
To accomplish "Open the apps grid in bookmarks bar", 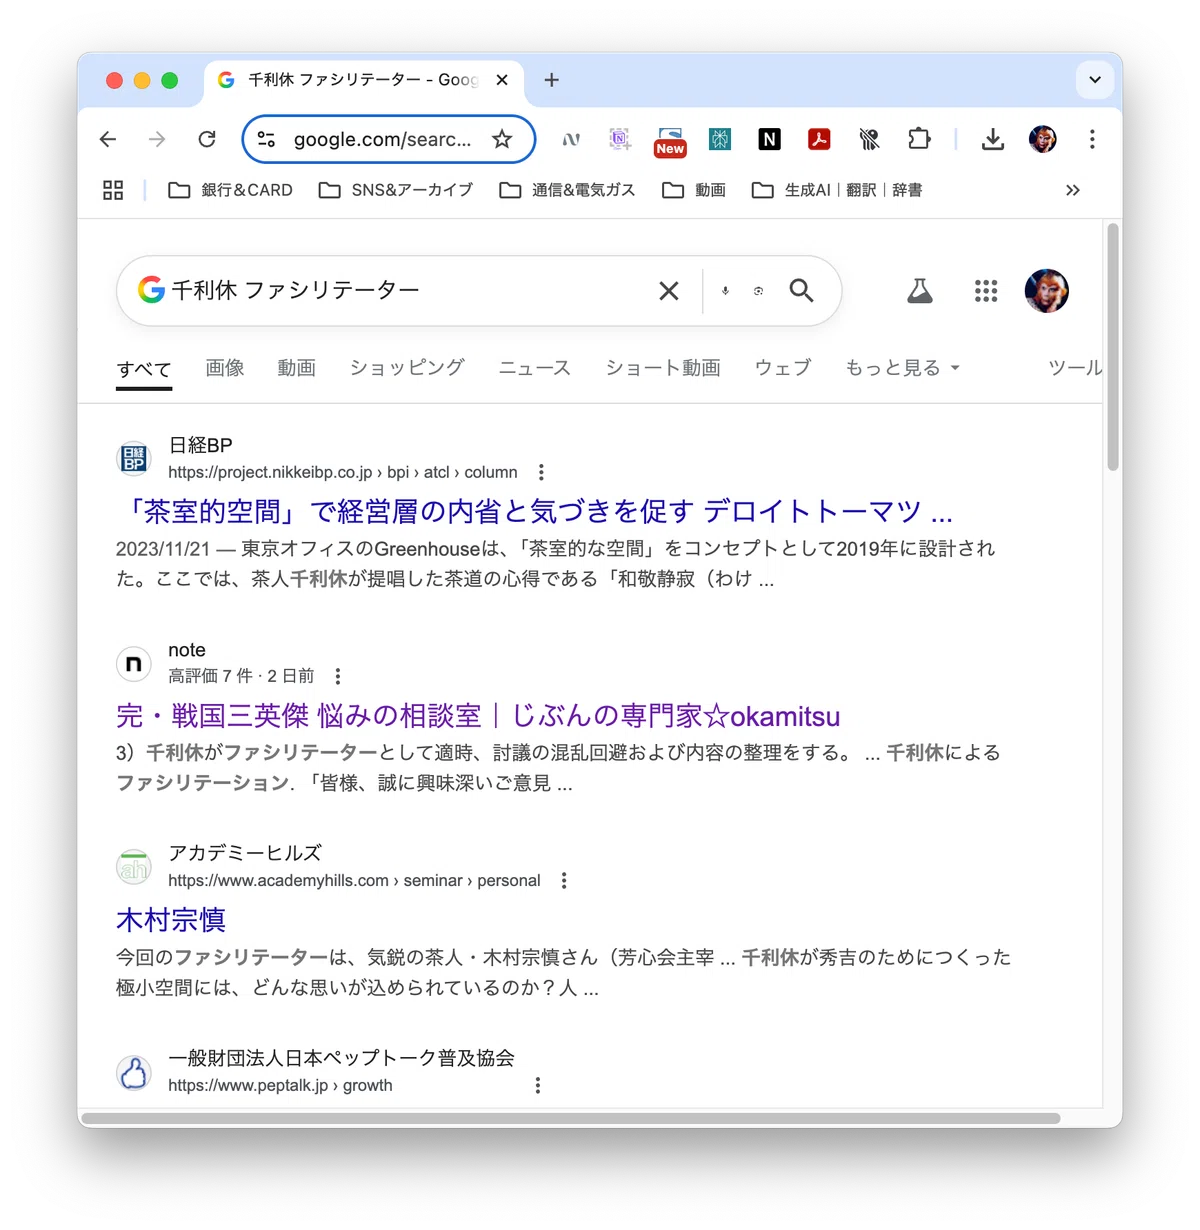I will 113,190.
